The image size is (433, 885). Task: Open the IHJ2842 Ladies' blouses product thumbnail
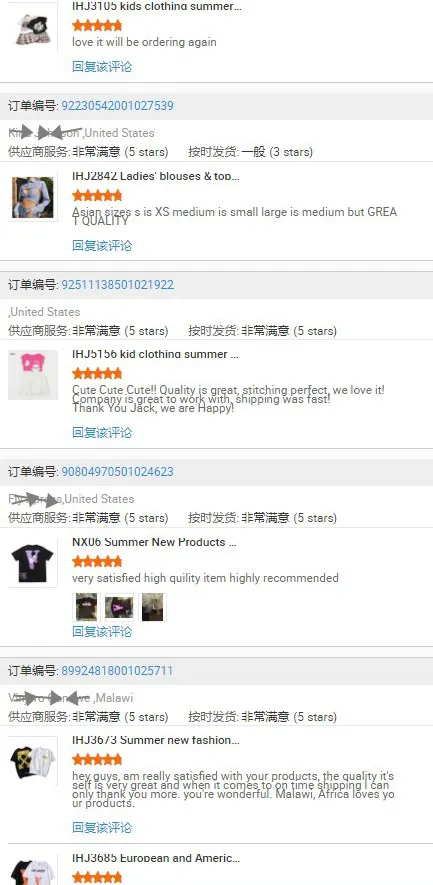tap(33, 197)
